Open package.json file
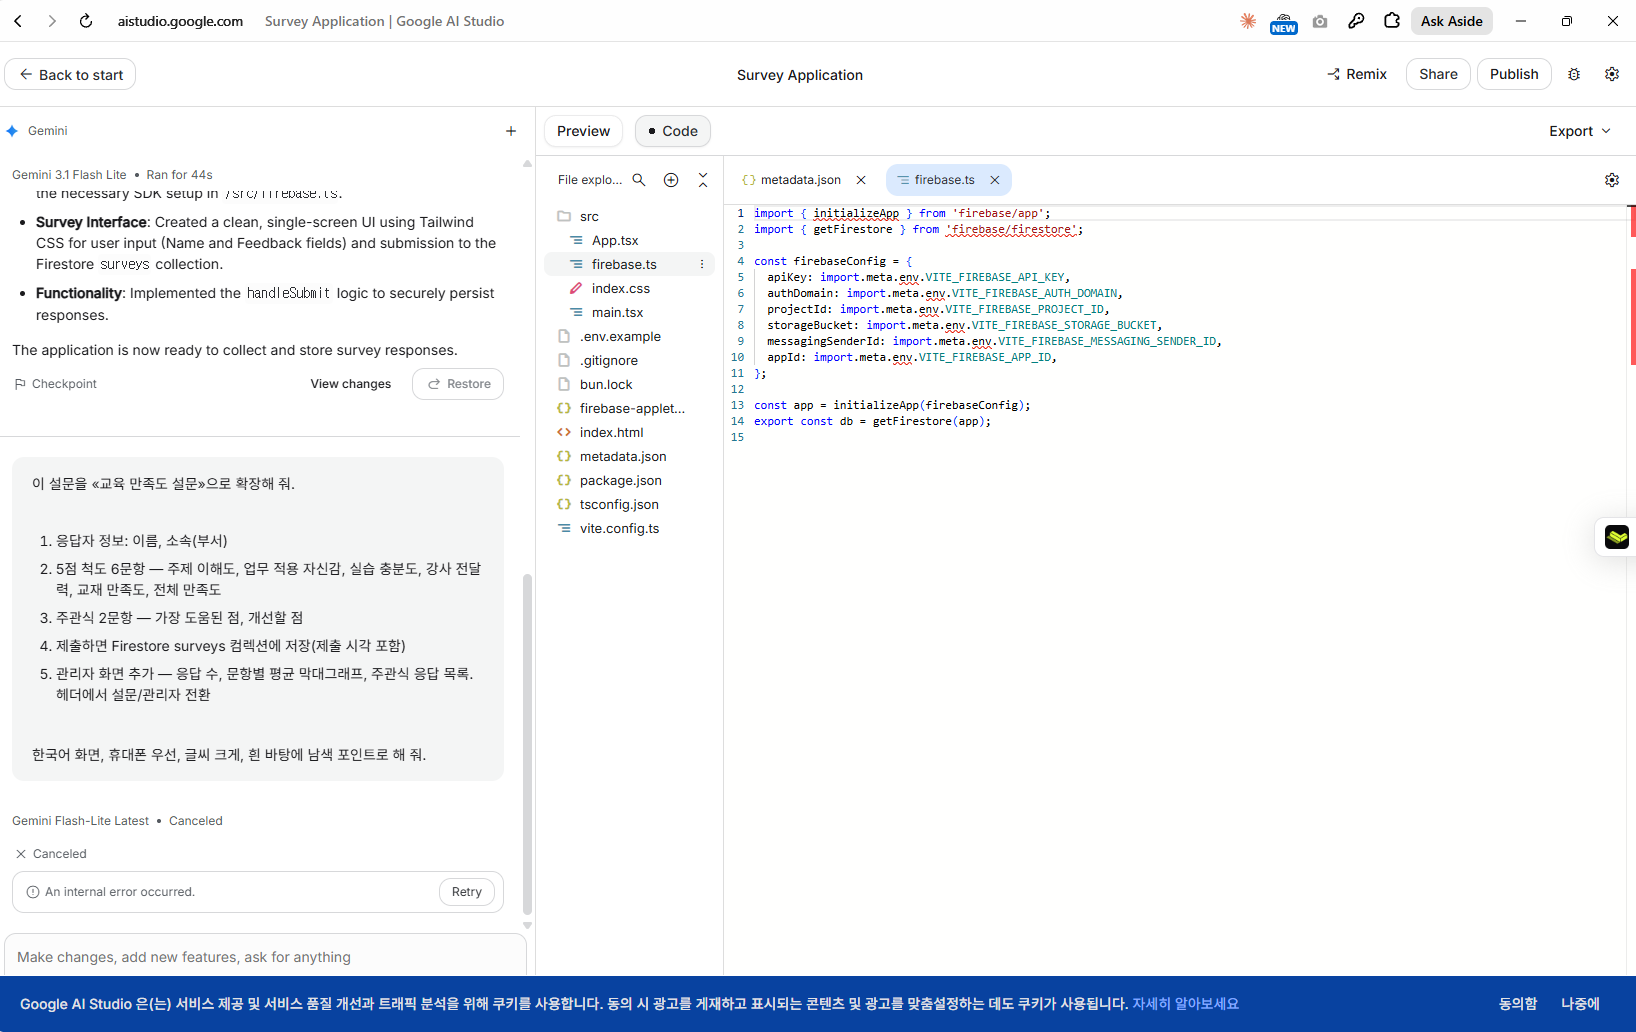Viewport: 1636px width, 1032px height. (630, 480)
